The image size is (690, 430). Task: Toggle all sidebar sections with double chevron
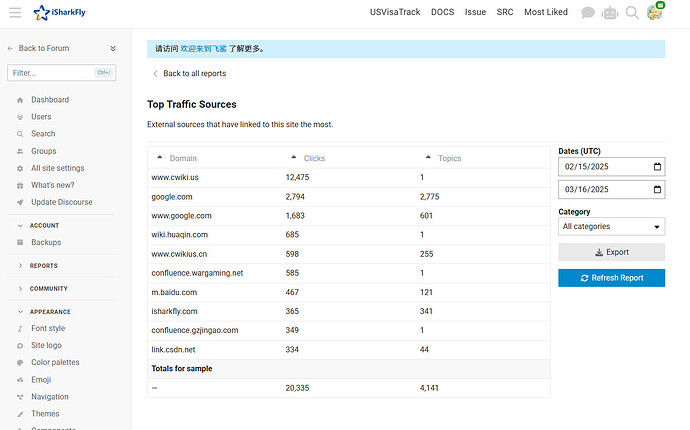113,48
